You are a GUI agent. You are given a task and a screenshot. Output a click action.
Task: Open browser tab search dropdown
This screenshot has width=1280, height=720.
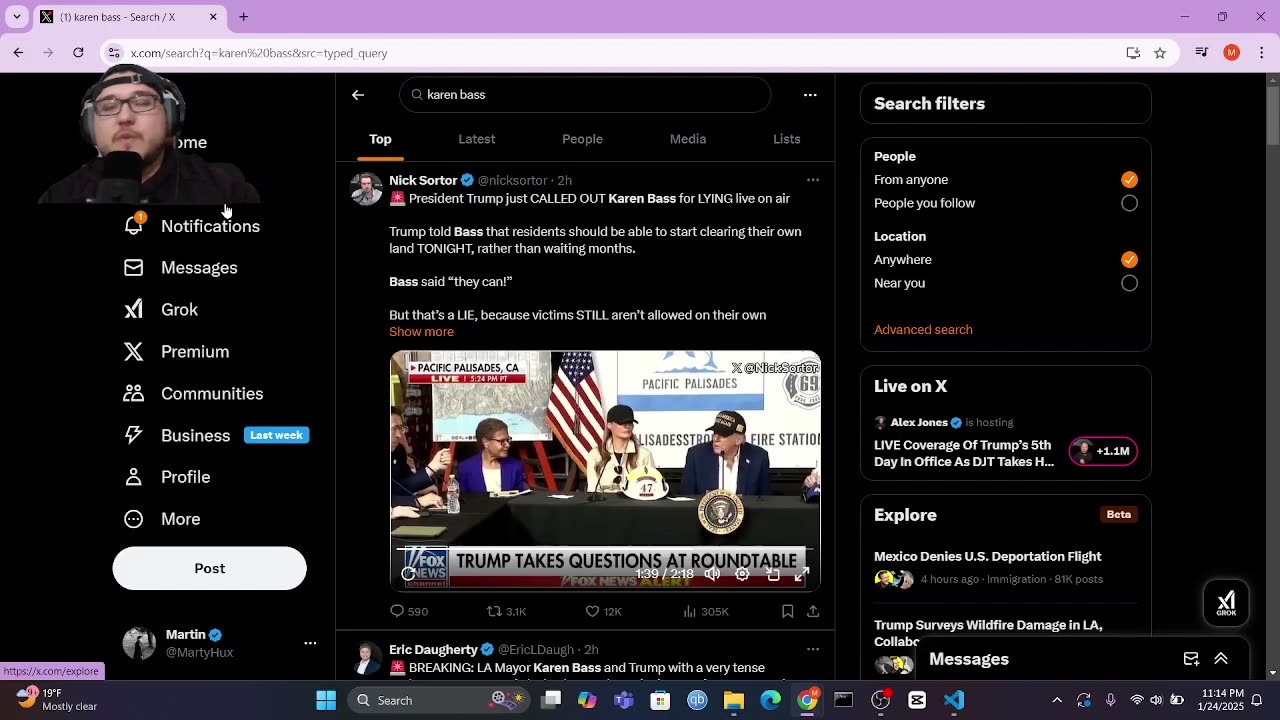pyautogui.click(x=17, y=17)
